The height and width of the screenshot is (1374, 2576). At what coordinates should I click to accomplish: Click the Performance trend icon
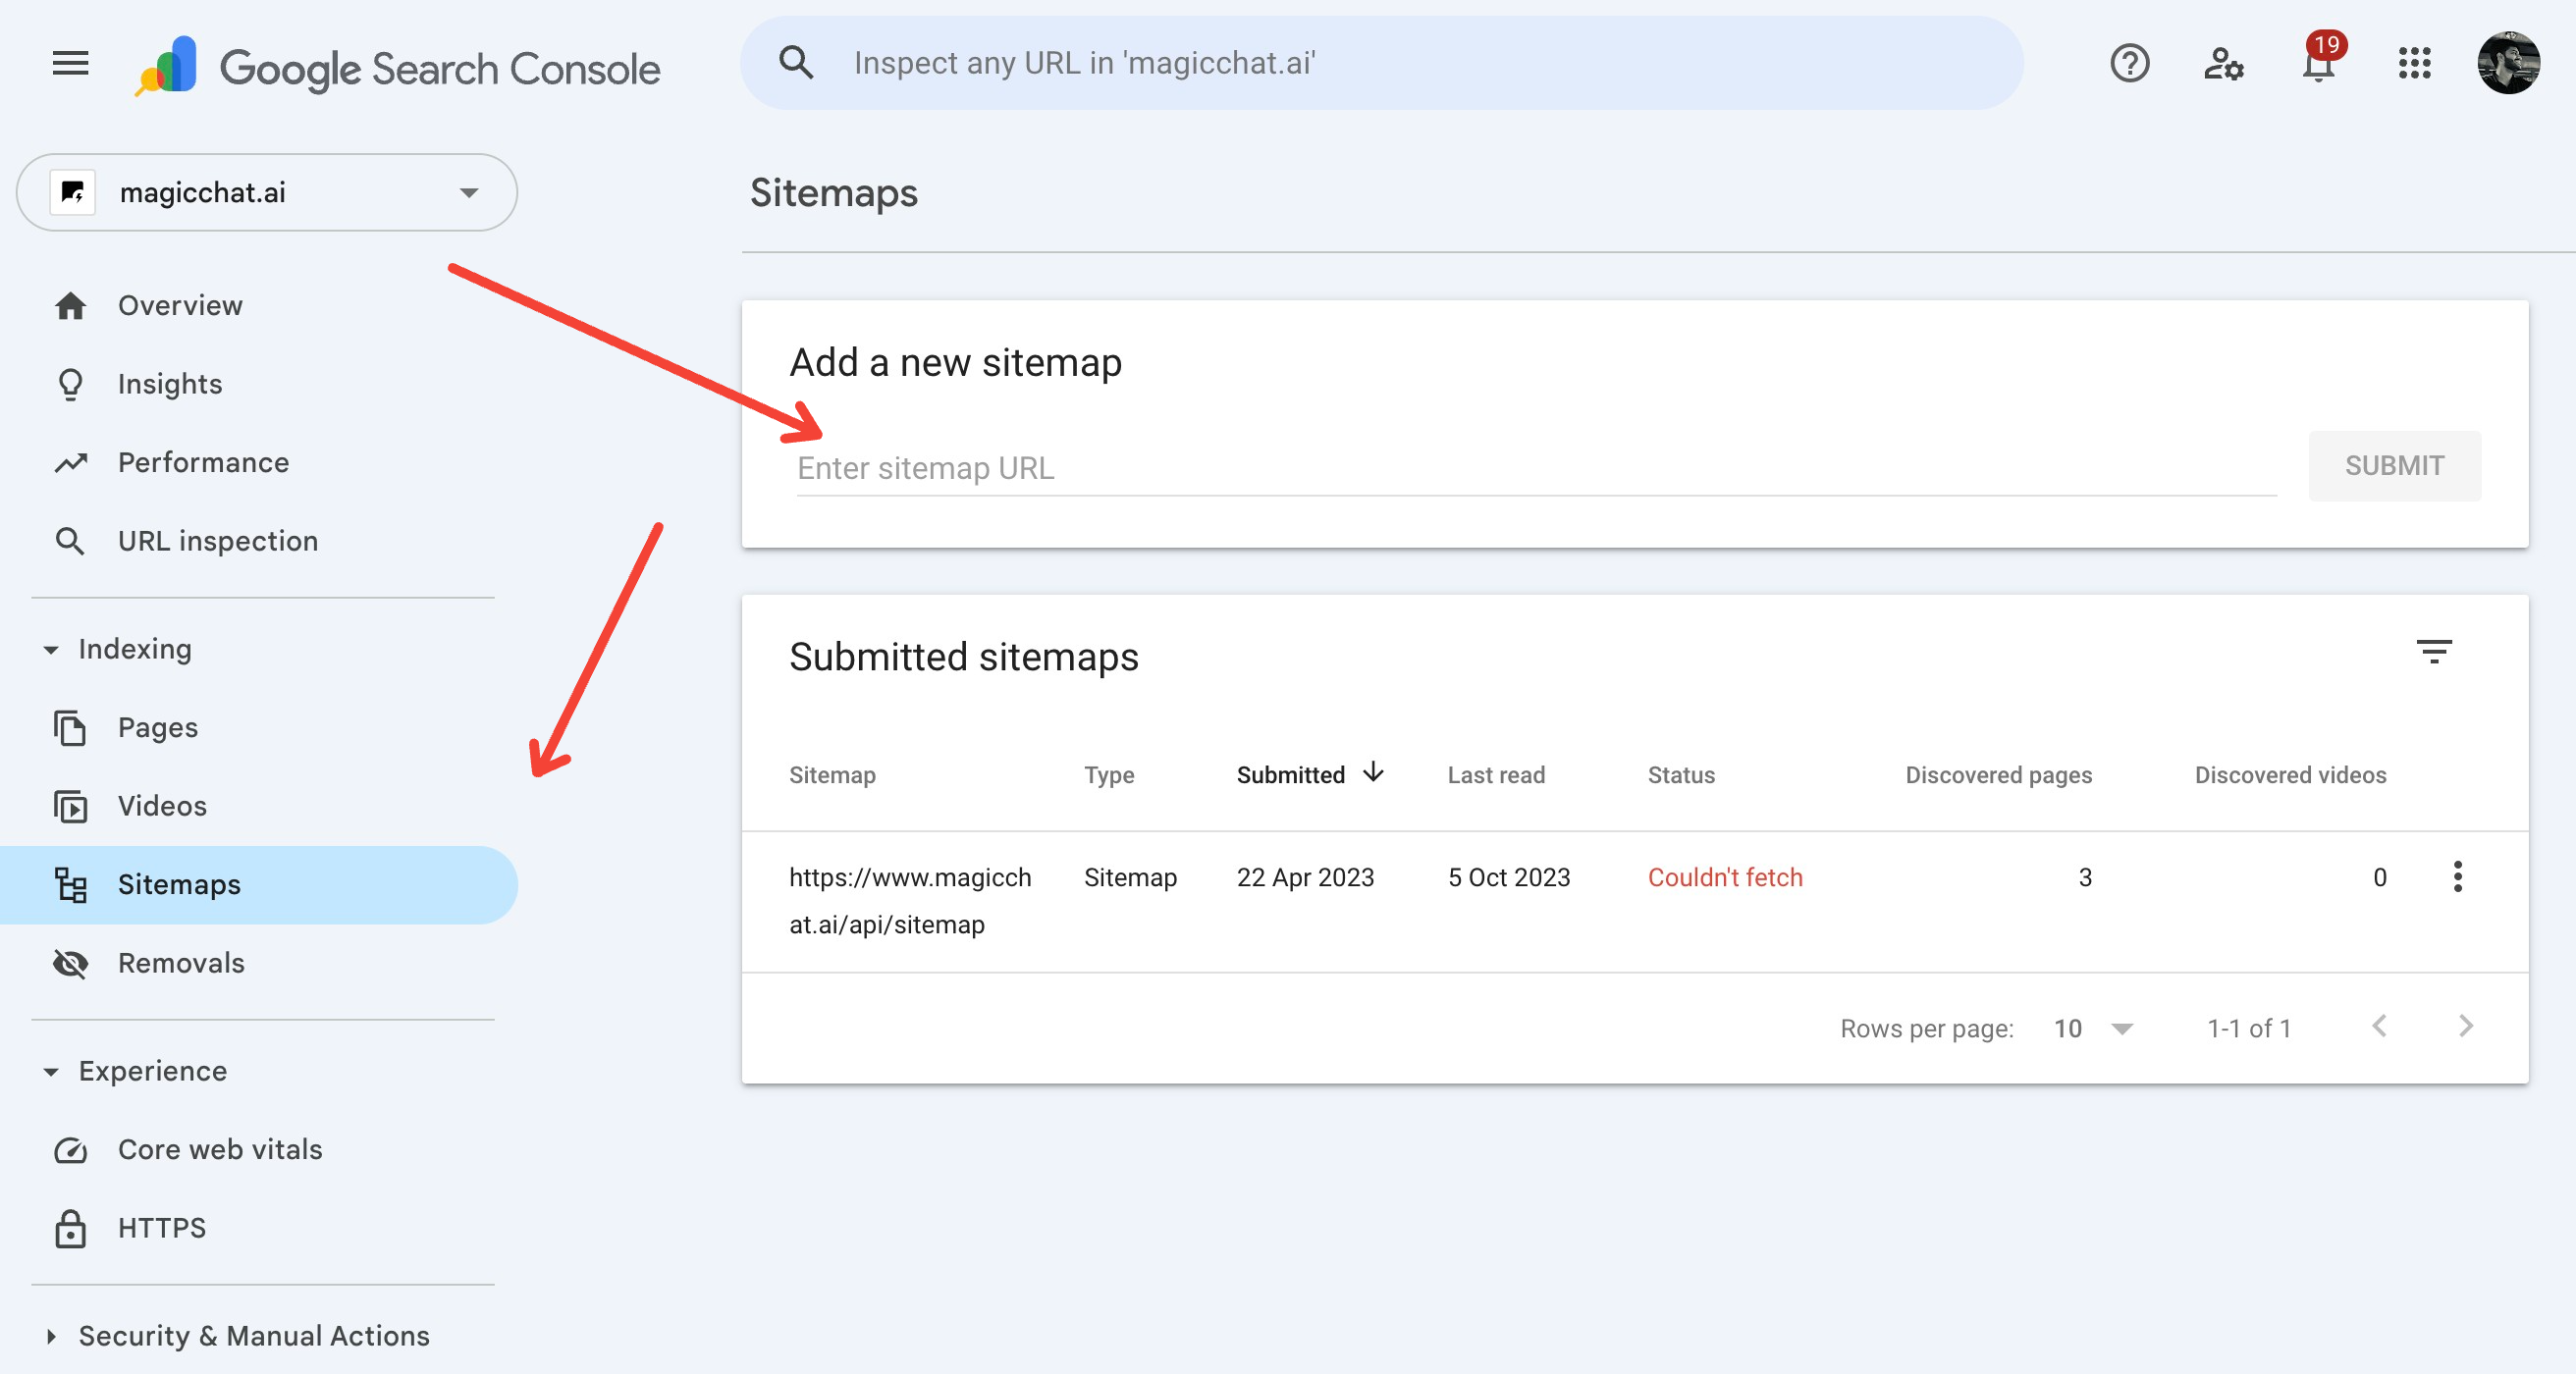click(x=70, y=462)
